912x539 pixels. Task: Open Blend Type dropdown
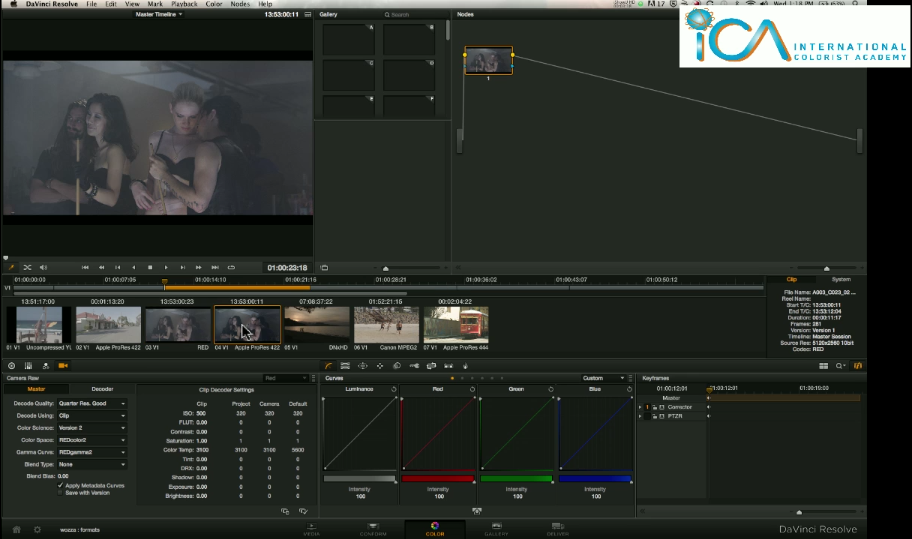pyautogui.click(x=92, y=465)
